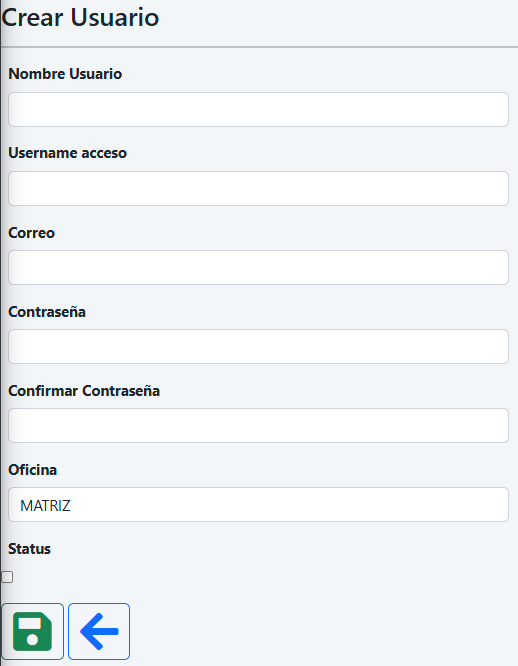Focus the Confirmar Contraseña field
518x666 pixels.
coord(258,426)
